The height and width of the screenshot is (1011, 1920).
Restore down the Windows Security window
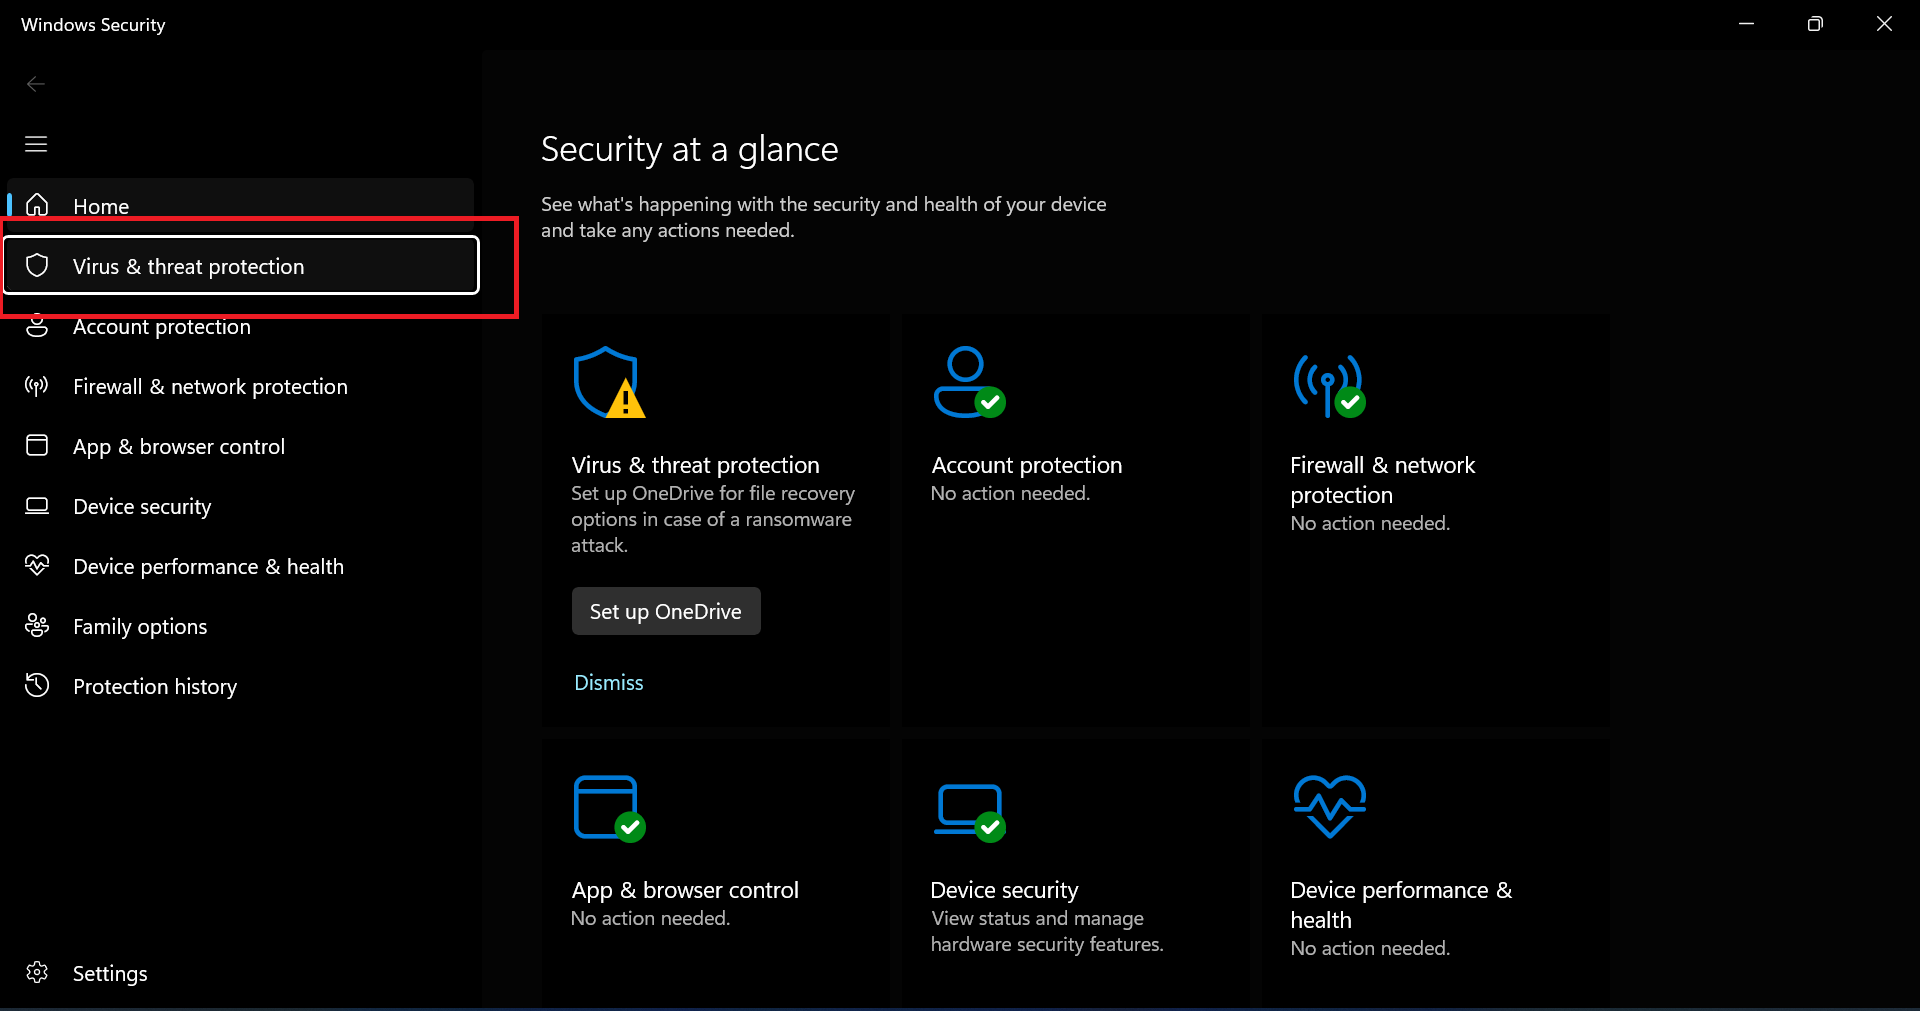(1815, 24)
